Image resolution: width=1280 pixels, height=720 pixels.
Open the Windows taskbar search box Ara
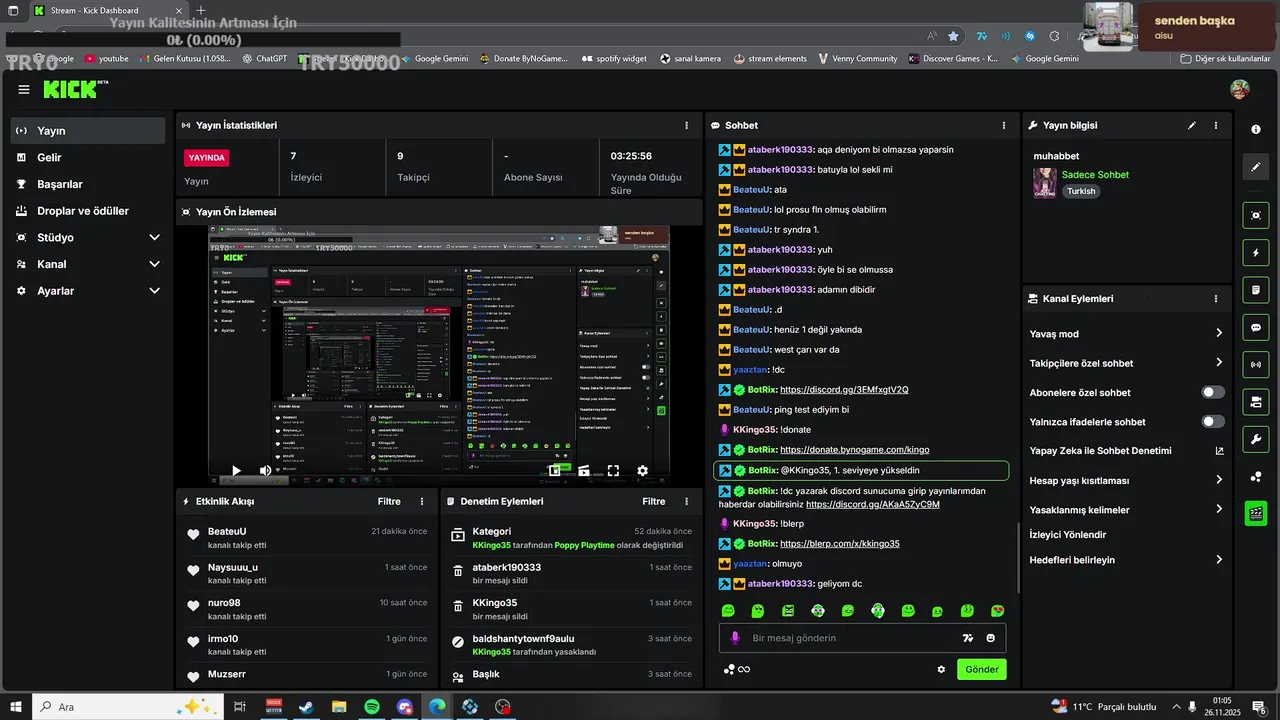click(x=128, y=707)
